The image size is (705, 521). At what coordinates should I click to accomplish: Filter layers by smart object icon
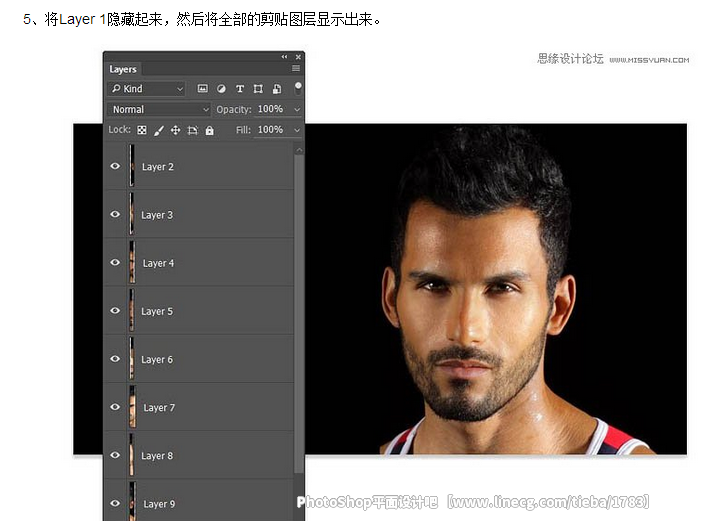click(277, 89)
